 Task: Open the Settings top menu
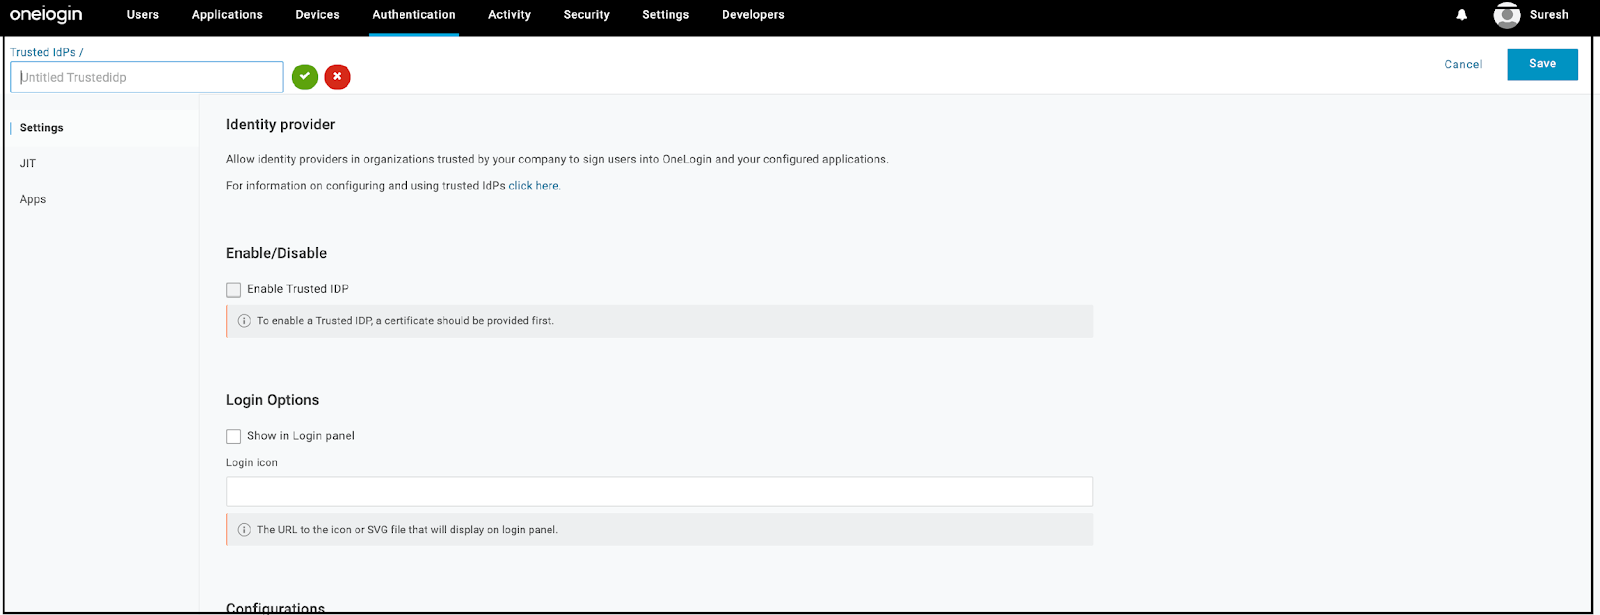click(x=665, y=15)
